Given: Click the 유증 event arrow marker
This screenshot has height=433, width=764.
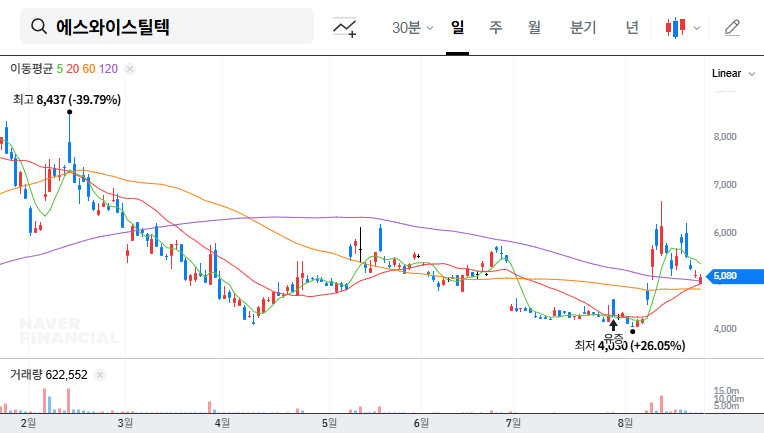Looking at the screenshot, I should tap(613, 325).
